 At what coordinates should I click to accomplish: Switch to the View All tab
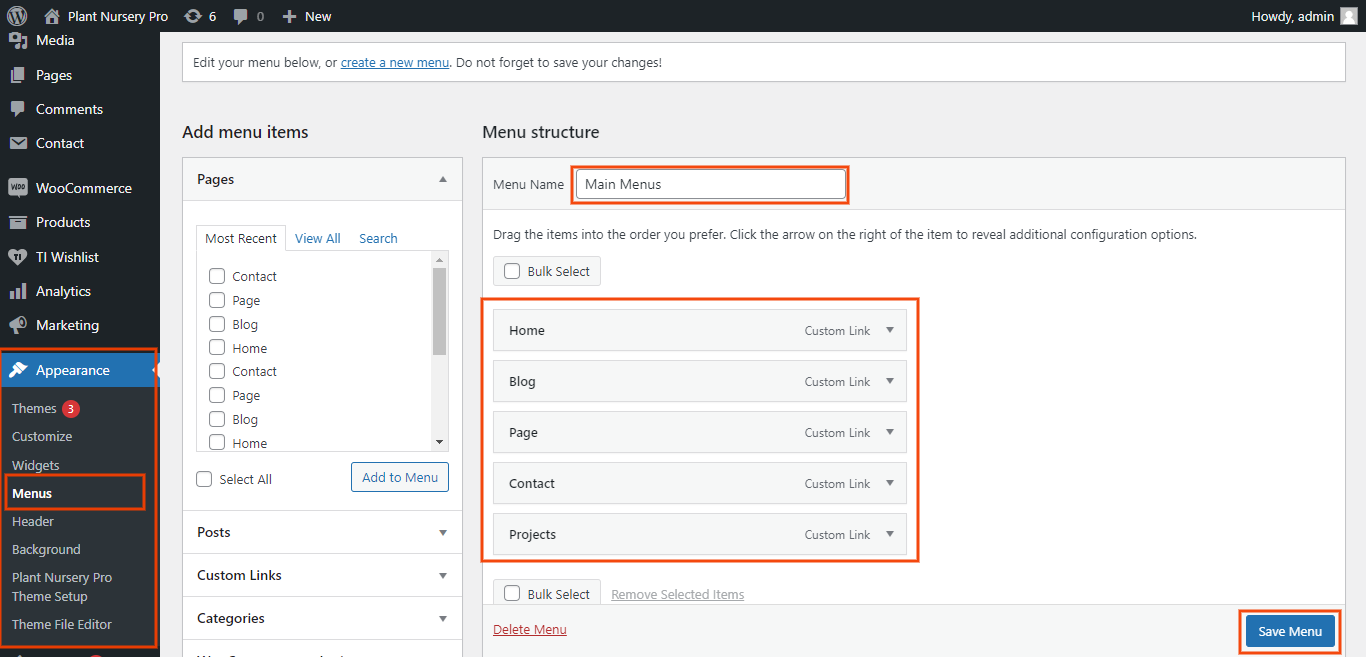point(317,238)
